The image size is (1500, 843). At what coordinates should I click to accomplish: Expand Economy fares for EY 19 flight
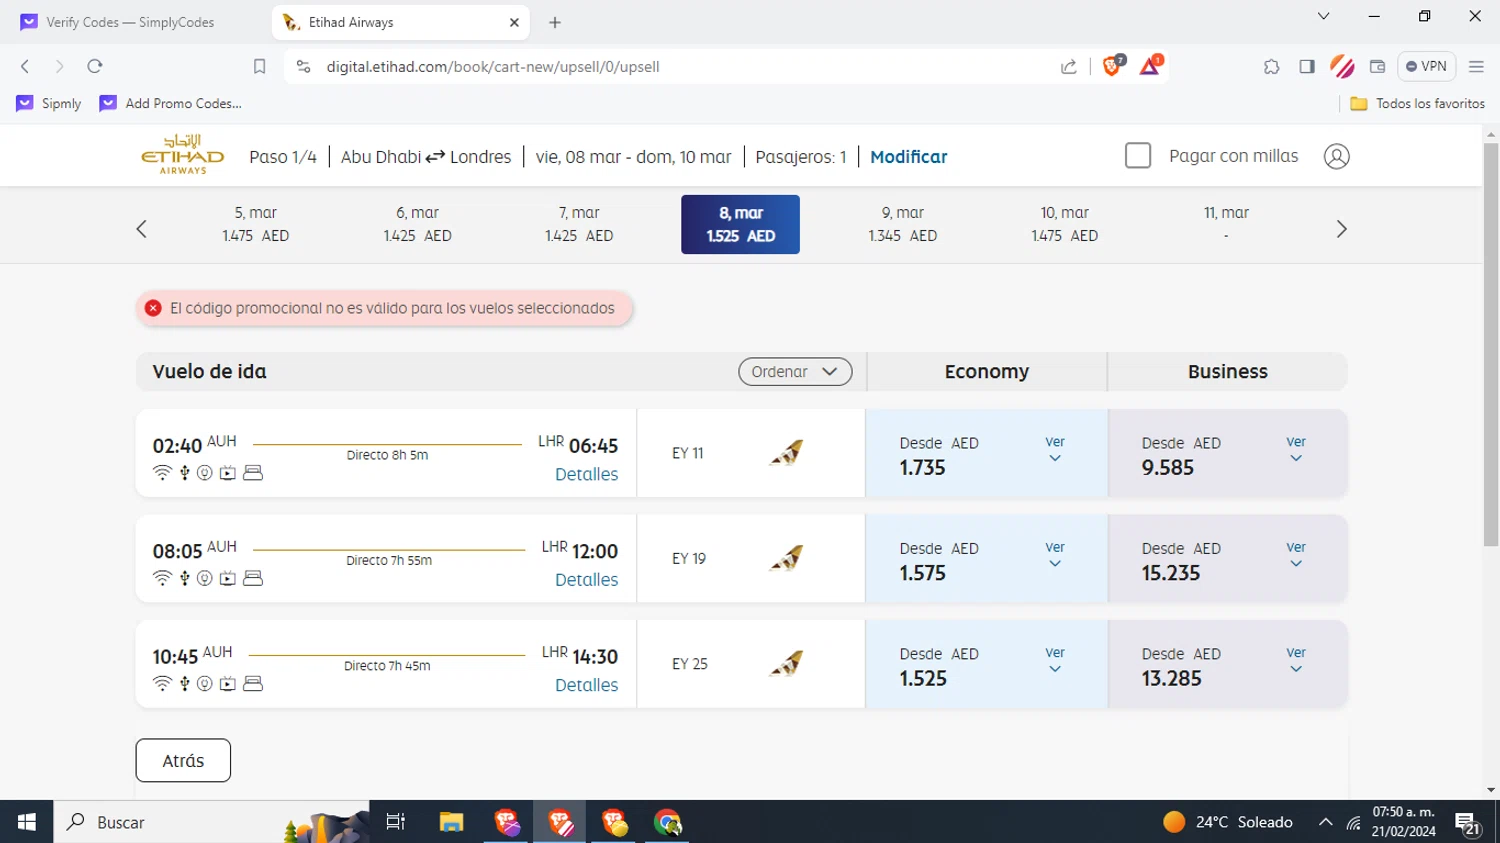pyautogui.click(x=1055, y=555)
